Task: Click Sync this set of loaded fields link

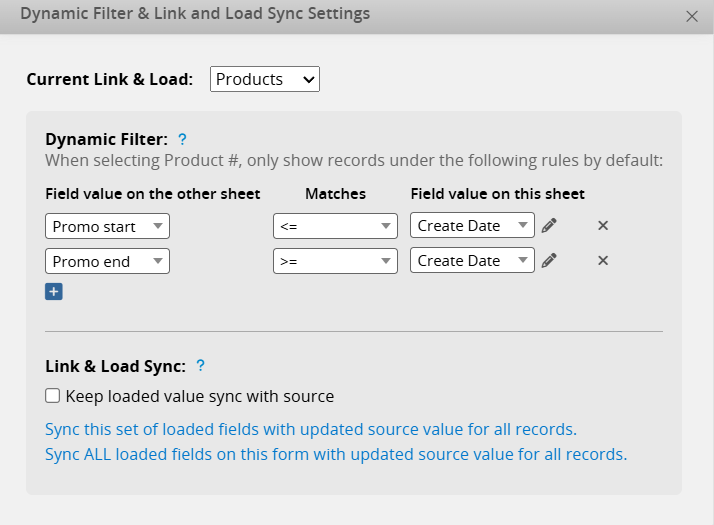Action: point(311,429)
